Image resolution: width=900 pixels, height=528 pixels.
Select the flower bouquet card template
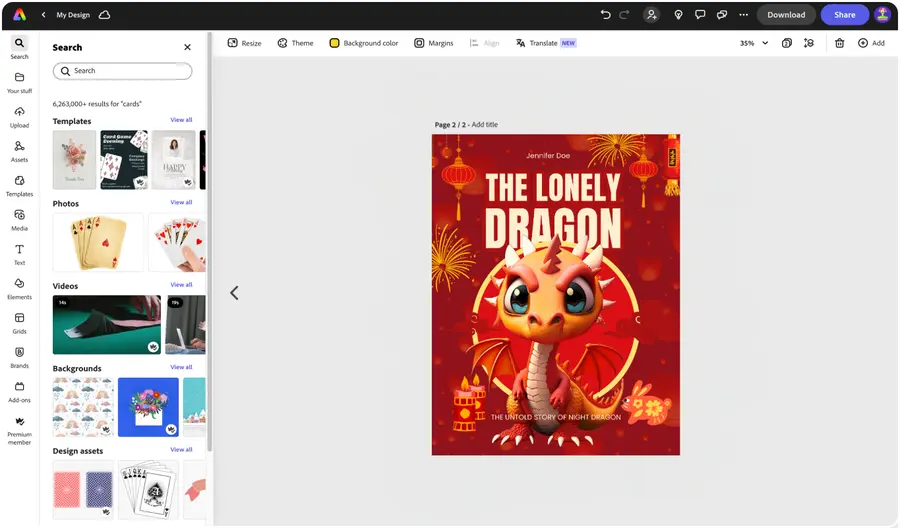74,160
